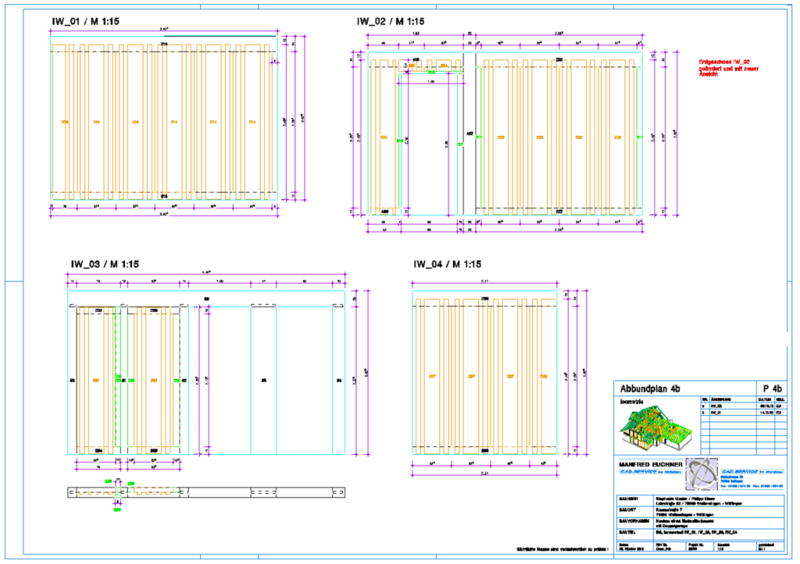
Task: Select the IW_04 / M 1:15 heading
Action: pyautogui.click(x=448, y=264)
